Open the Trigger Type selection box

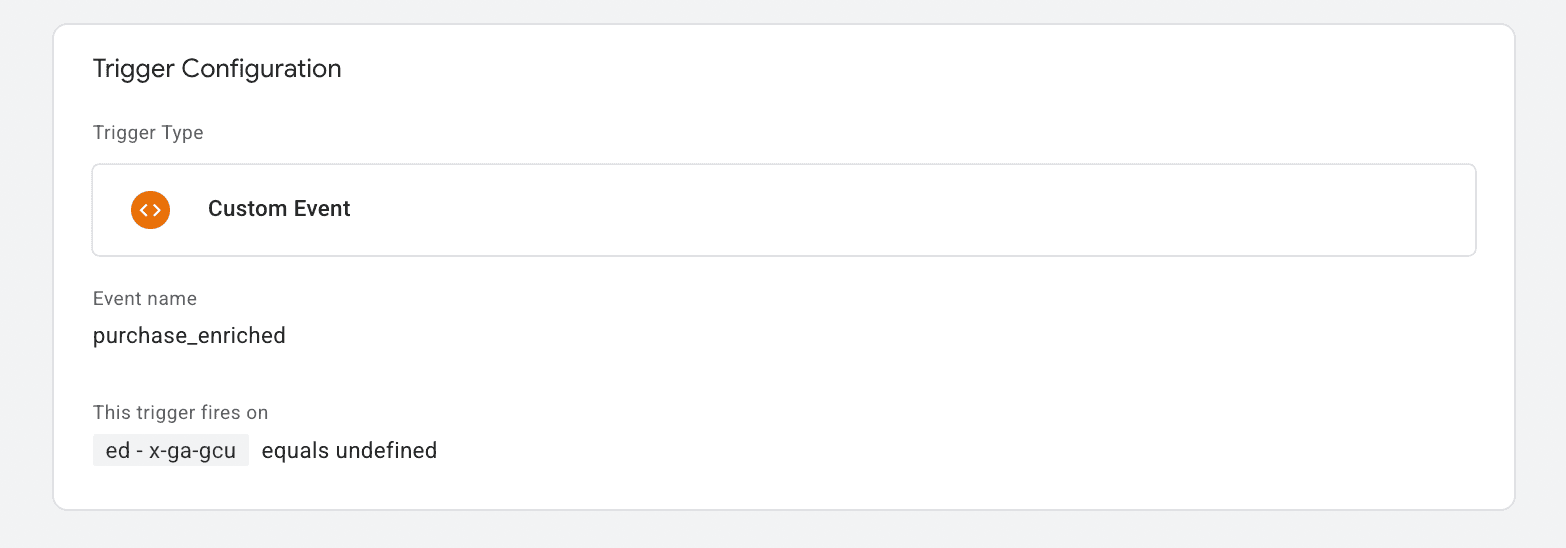click(783, 210)
